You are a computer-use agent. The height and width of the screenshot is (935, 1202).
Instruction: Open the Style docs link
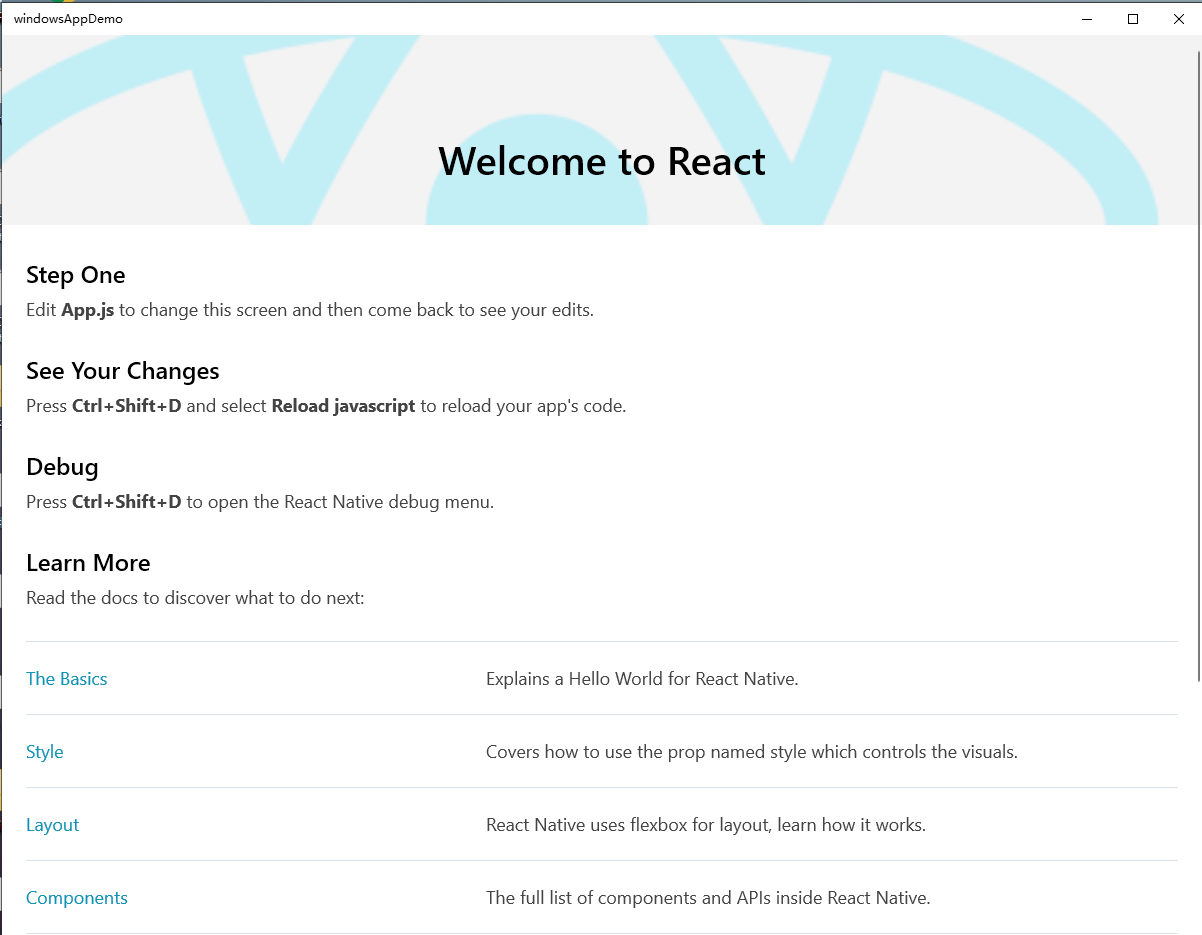45,752
